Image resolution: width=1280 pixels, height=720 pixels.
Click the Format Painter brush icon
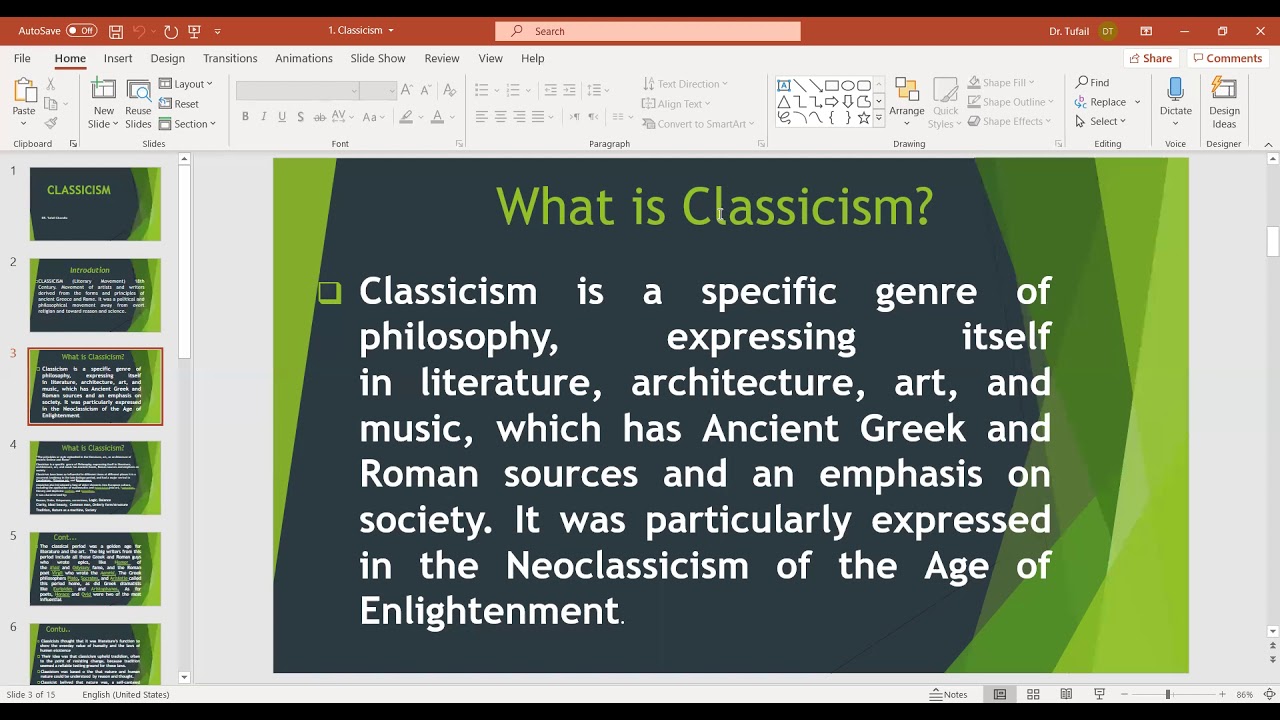(51, 123)
